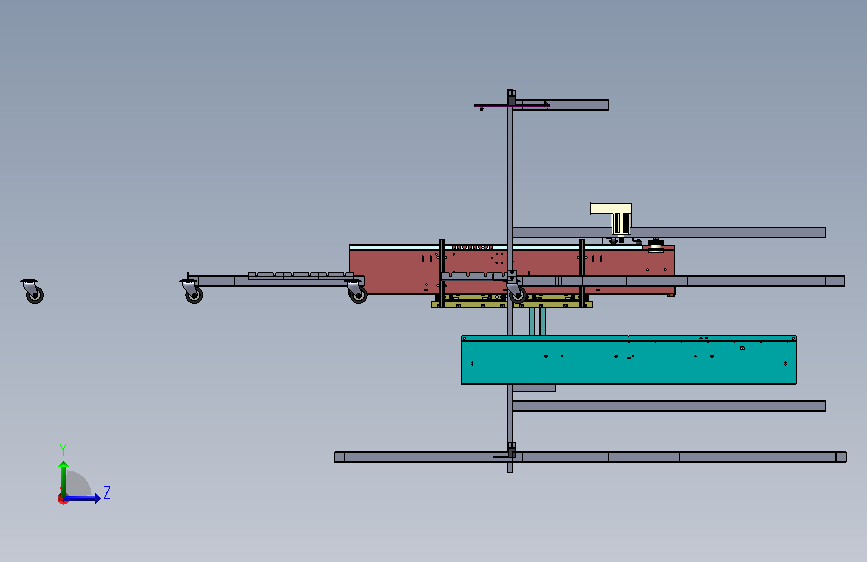The width and height of the screenshot is (867, 562).
Task: Select the bottom long horizontal beam
Action: coord(591,457)
